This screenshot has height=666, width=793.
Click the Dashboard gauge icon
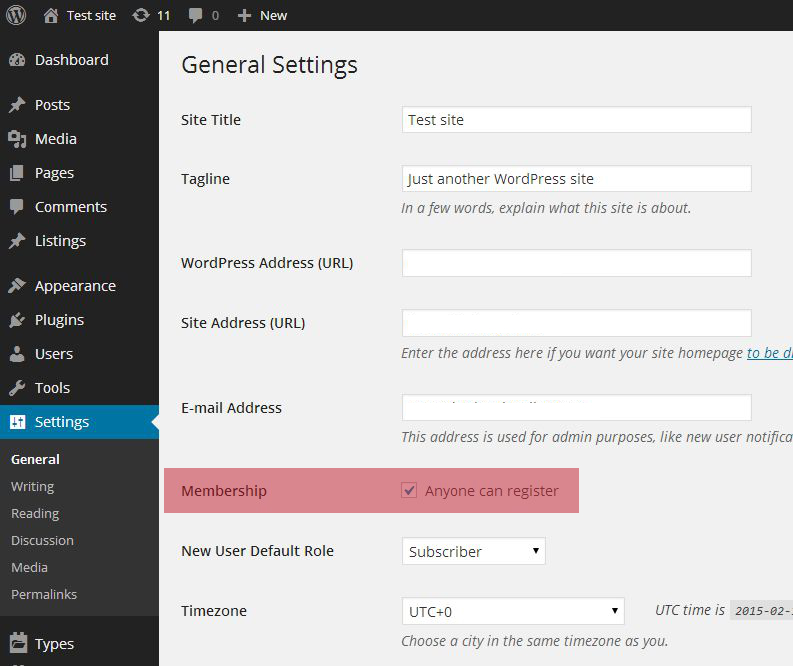(x=17, y=60)
